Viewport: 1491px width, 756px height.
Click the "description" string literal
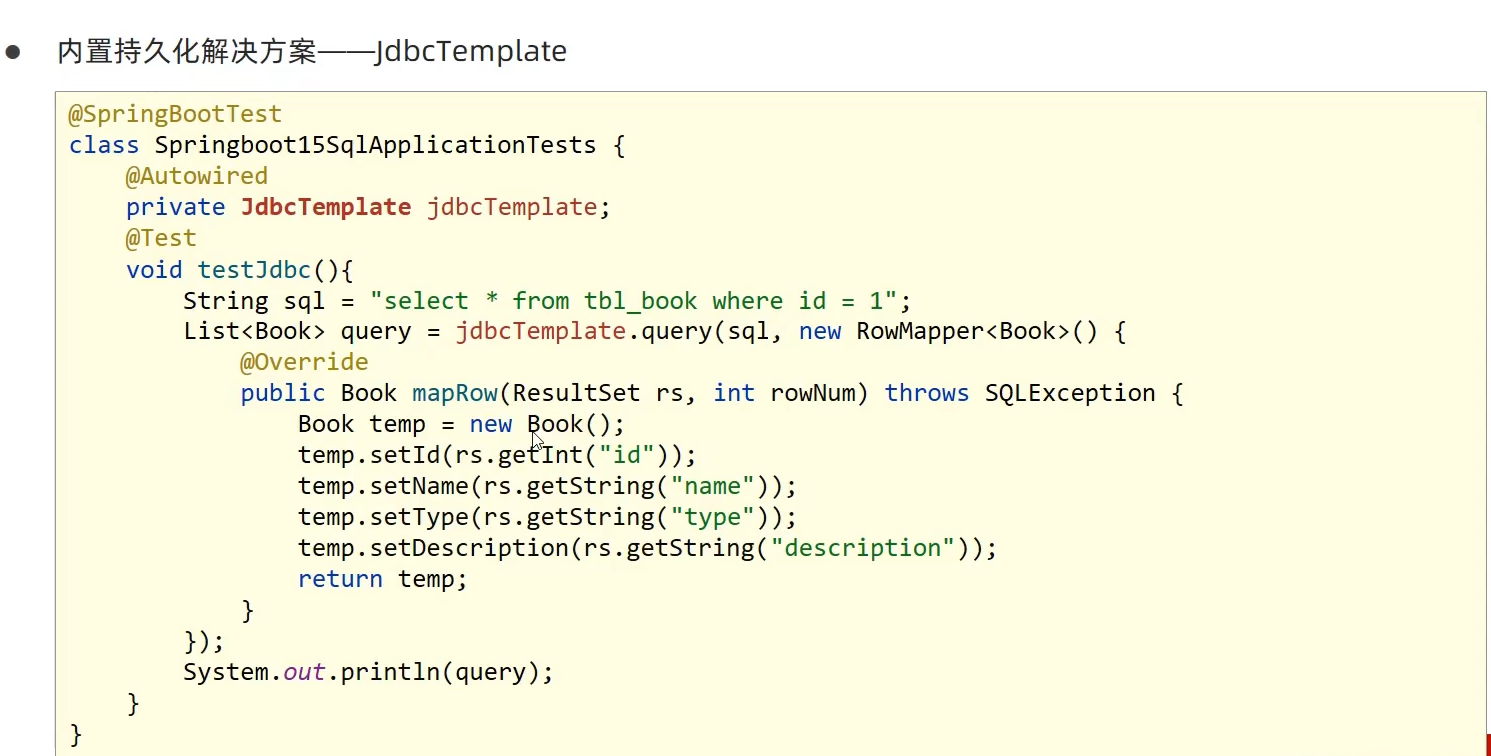click(862, 548)
